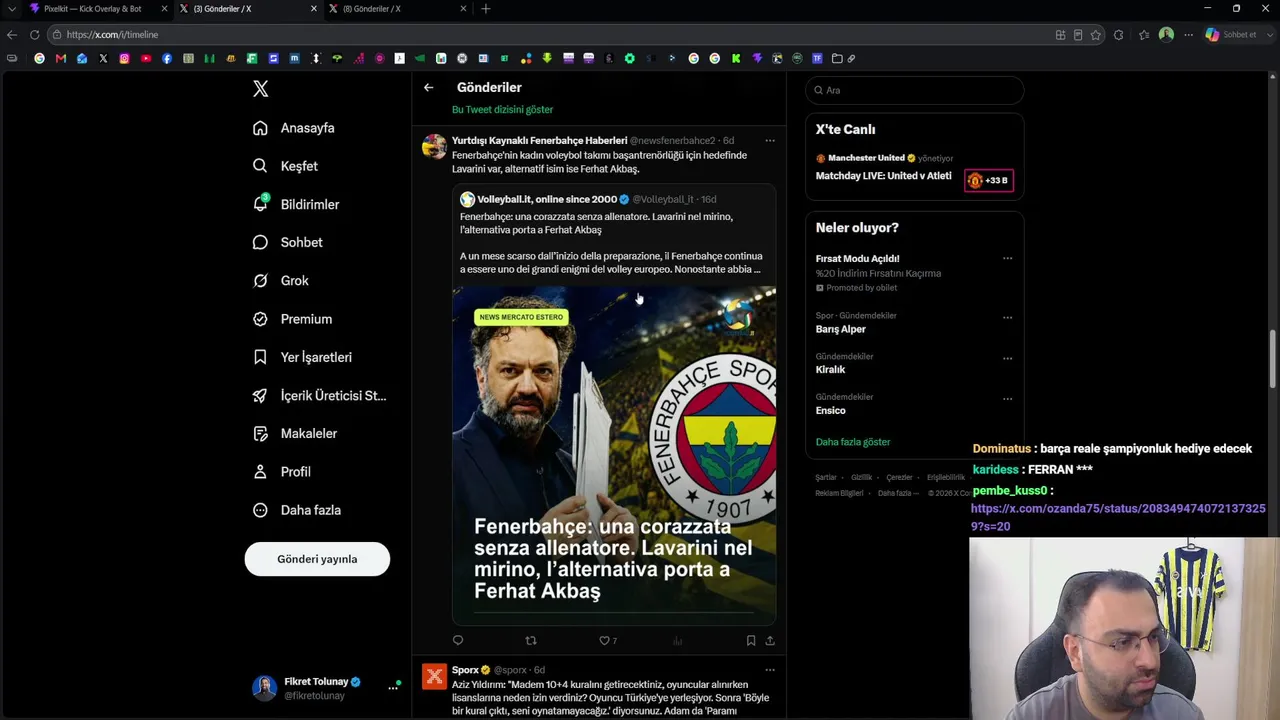Click the Ara search field

(x=915, y=90)
